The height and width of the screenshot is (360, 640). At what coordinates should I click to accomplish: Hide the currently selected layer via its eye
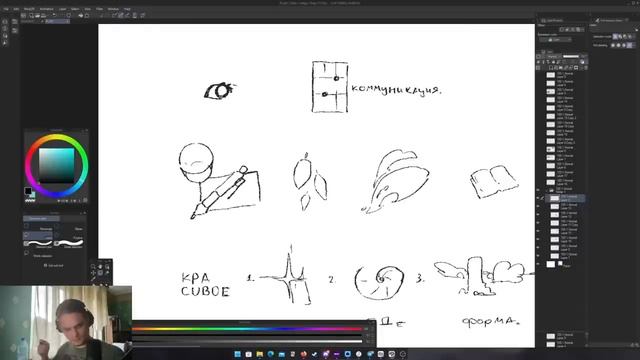tap(538, 198)
